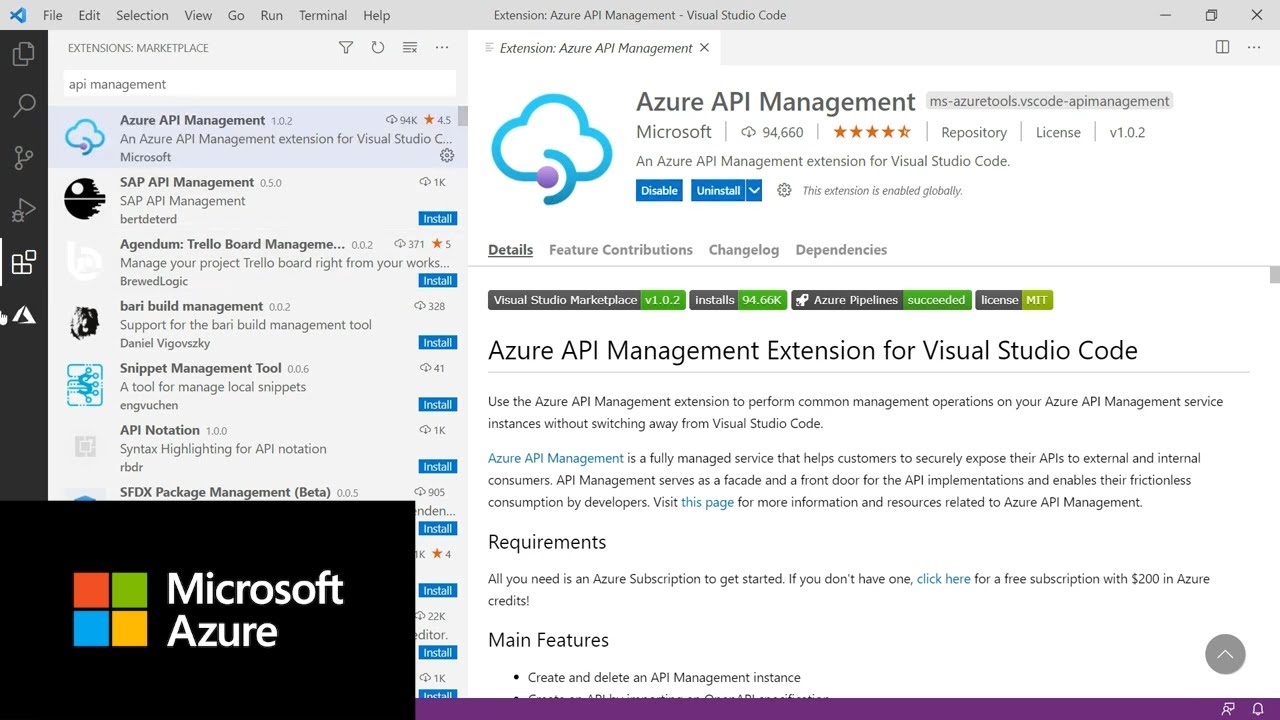Image resolution: width=1280 pixels, height=720 pixels.
Task: Open the File menu
Action: 53,15
